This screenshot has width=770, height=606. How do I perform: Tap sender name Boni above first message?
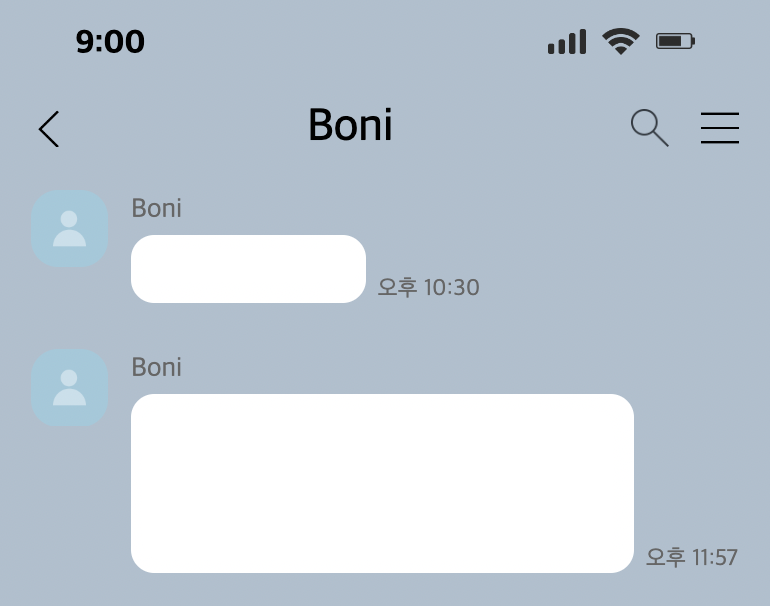157,208
